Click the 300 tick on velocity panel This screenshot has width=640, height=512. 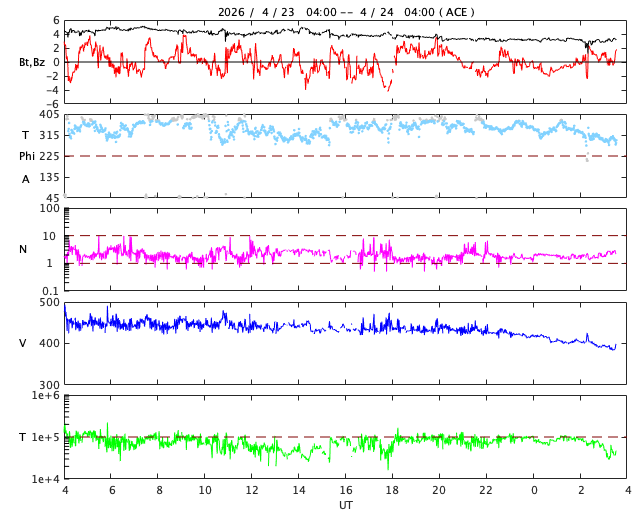point(49,385)
